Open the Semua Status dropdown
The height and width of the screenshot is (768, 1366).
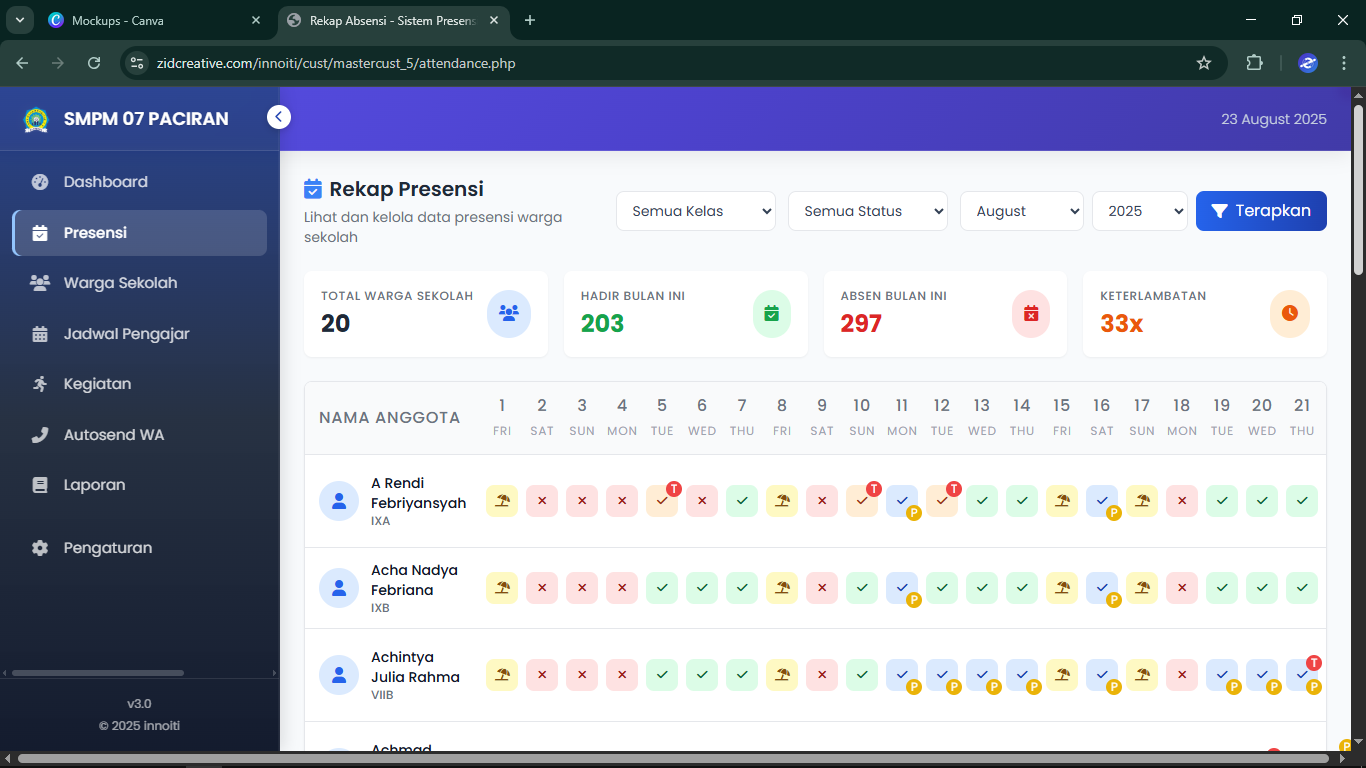(867, 211)
